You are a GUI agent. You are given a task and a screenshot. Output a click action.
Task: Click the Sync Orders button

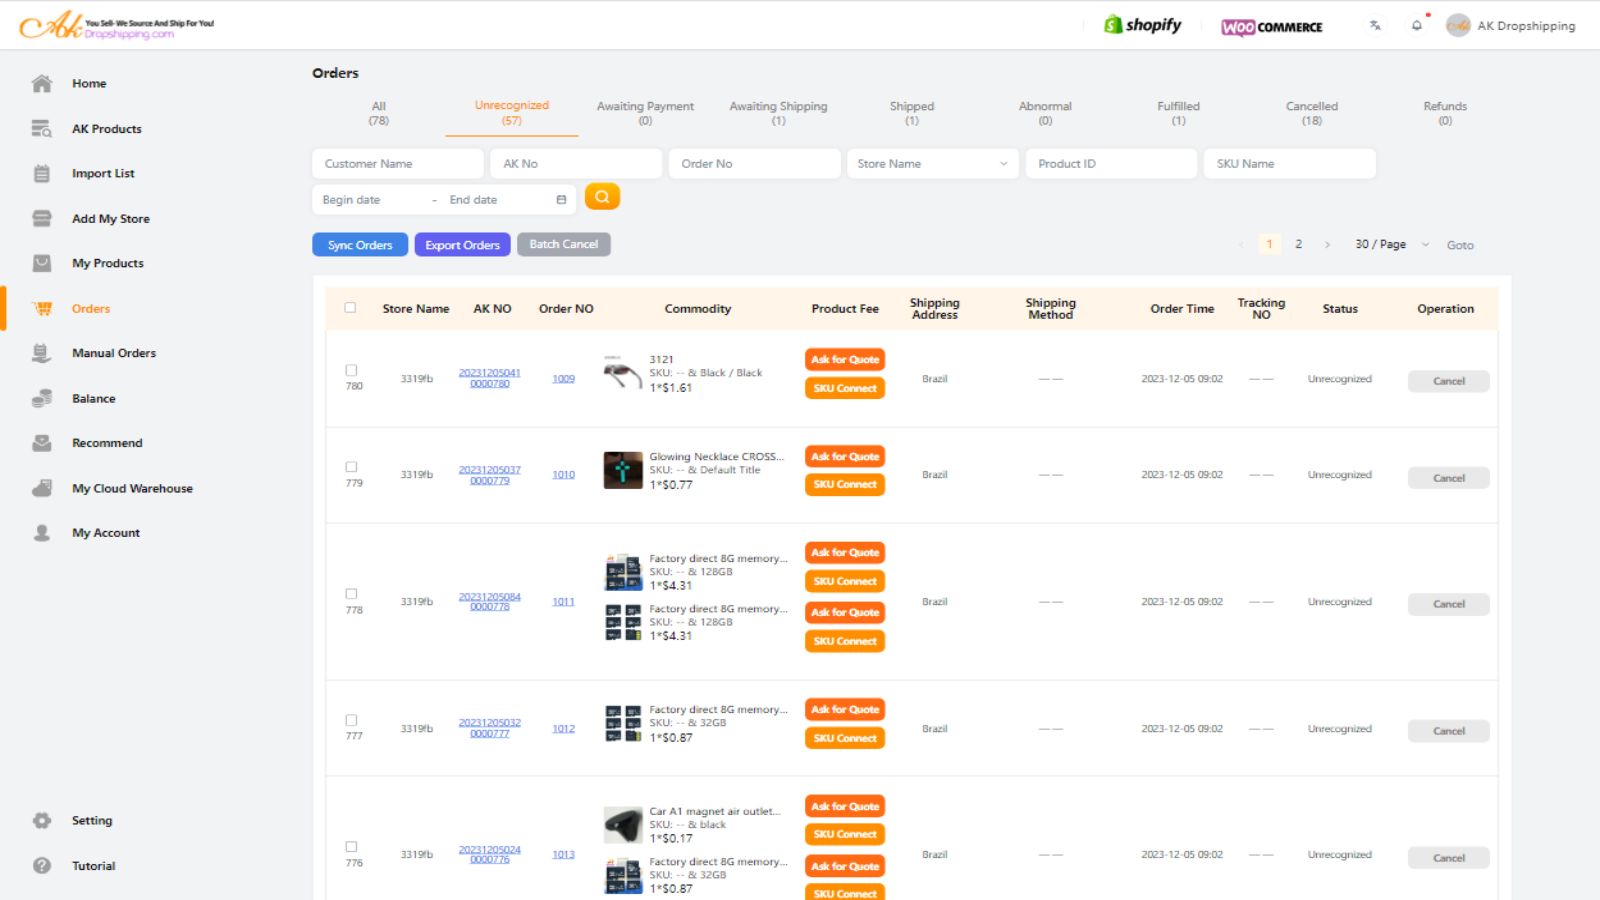tap(360, 245)
